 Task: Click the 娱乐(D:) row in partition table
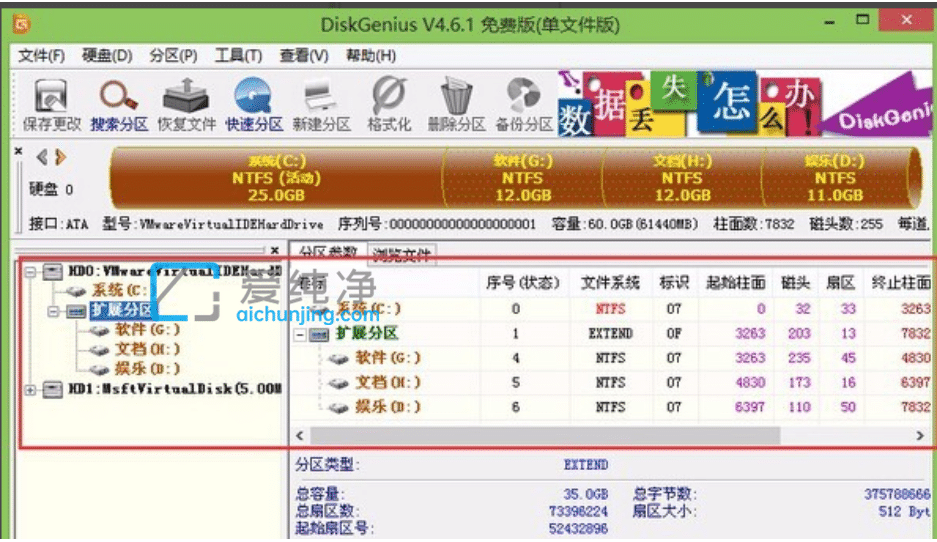click(x=613, y=407)
